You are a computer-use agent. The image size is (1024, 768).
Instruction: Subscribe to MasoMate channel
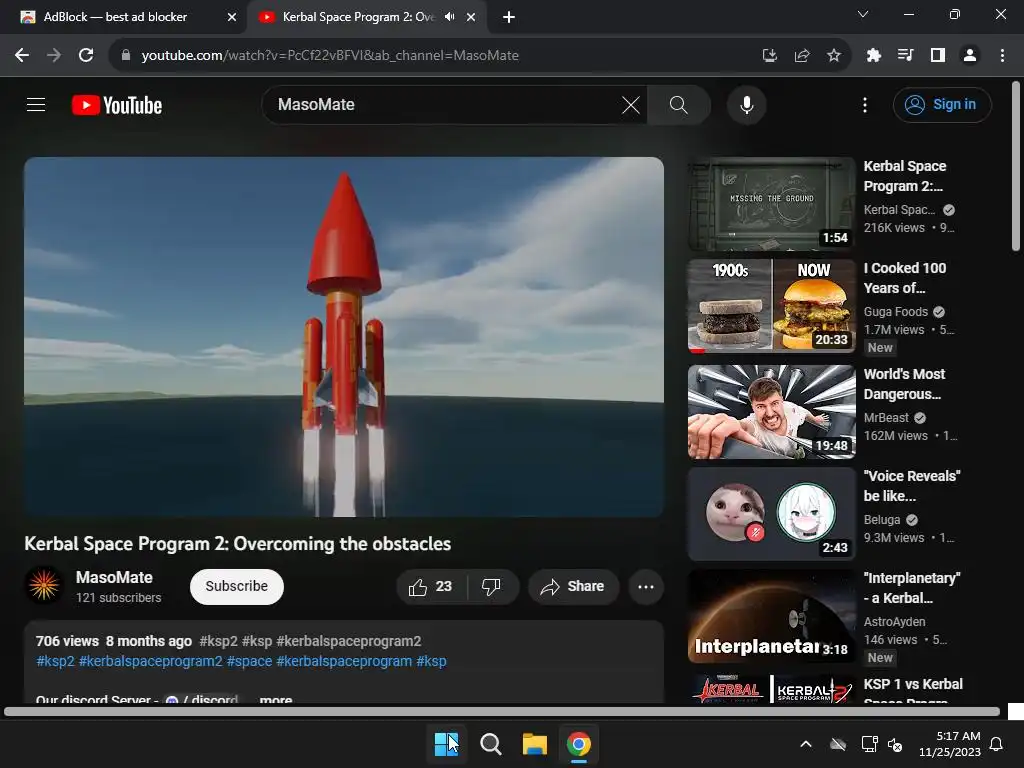click(236, 586)
